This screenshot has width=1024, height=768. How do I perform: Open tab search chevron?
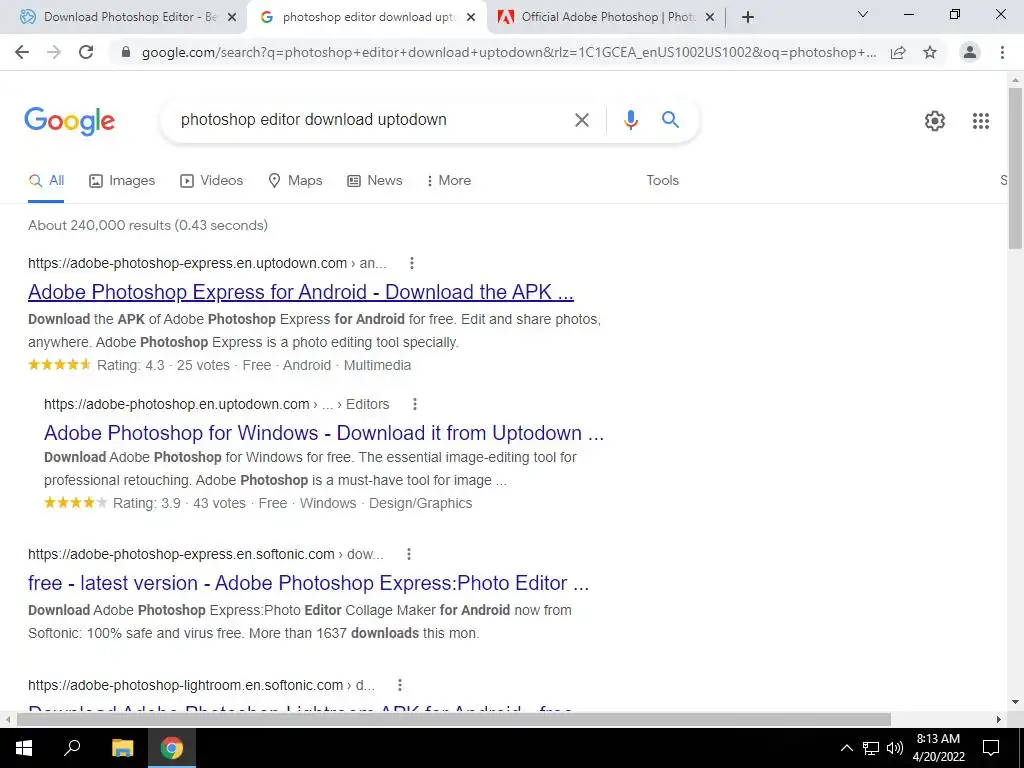[x=863, y=14]
